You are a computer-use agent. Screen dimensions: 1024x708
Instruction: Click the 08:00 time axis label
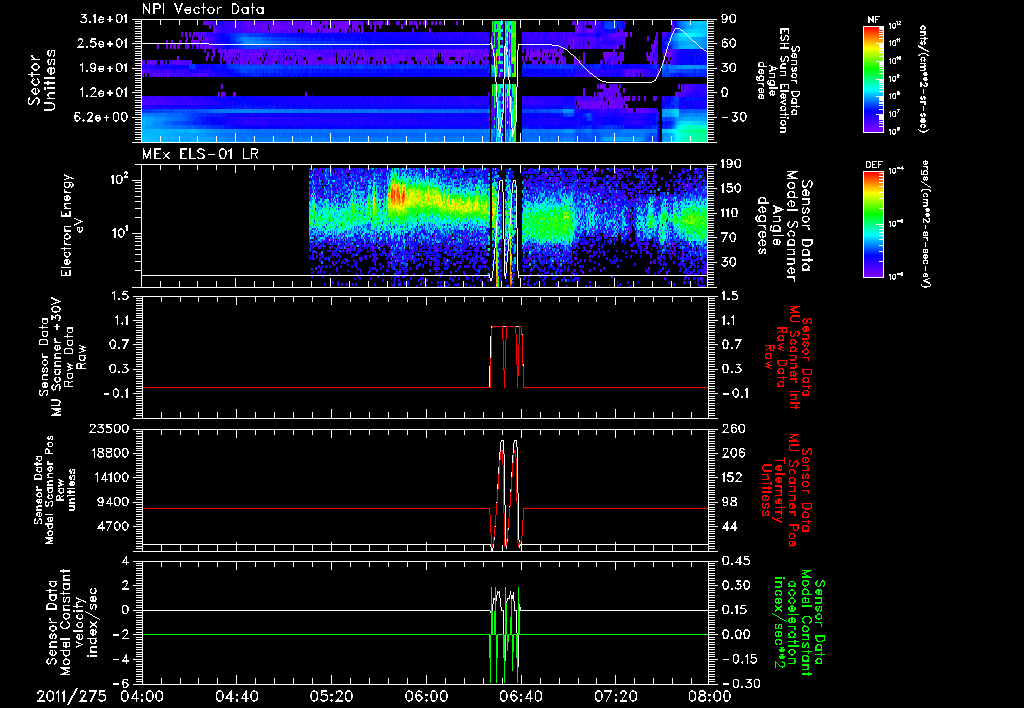coord(710,696)
